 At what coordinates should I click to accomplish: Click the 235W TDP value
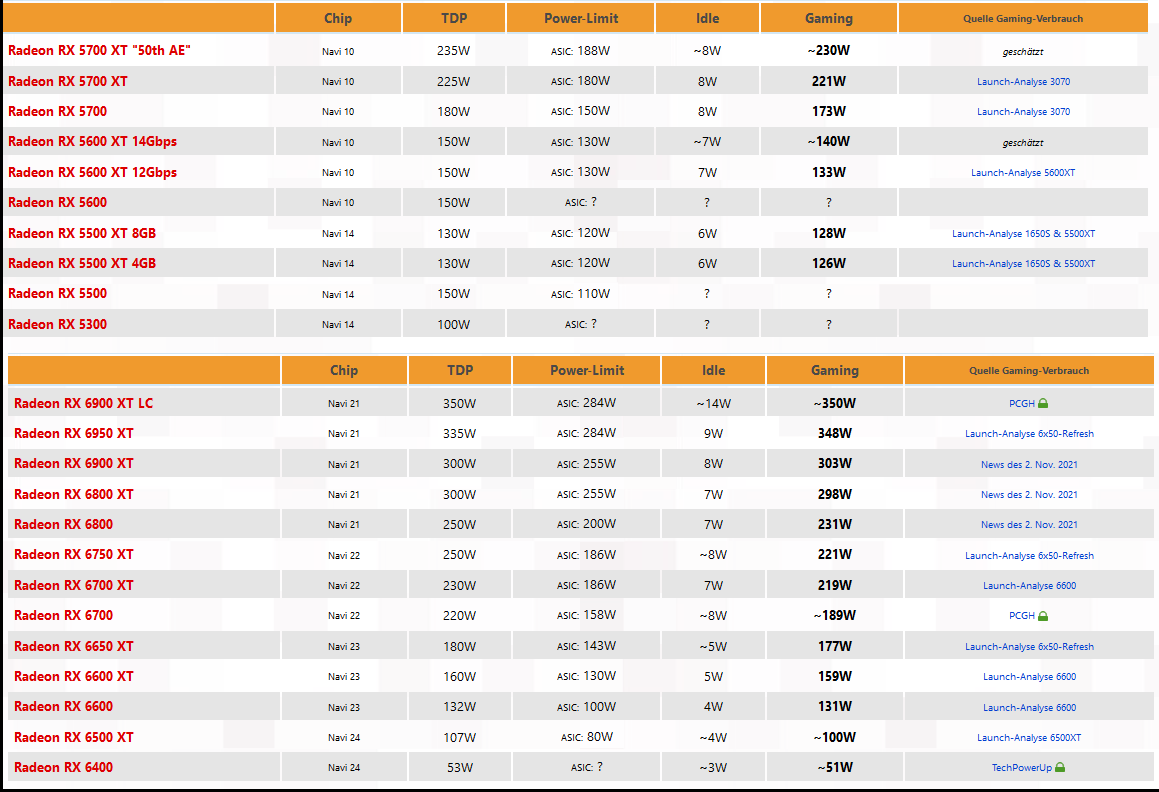[x=453, y=51]
